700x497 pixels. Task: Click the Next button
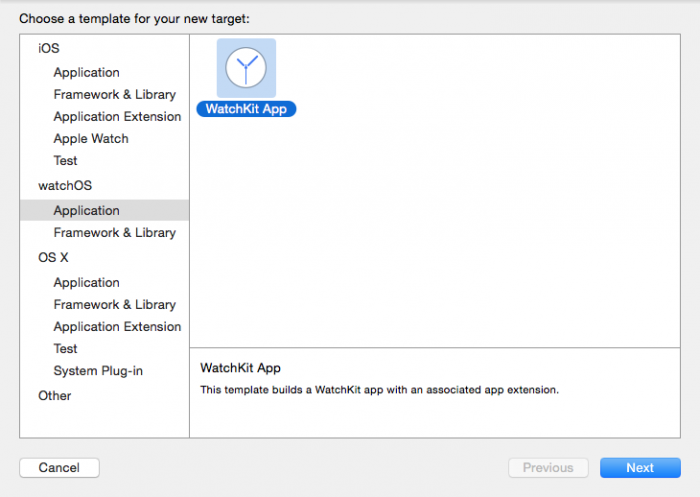point(640,468)
